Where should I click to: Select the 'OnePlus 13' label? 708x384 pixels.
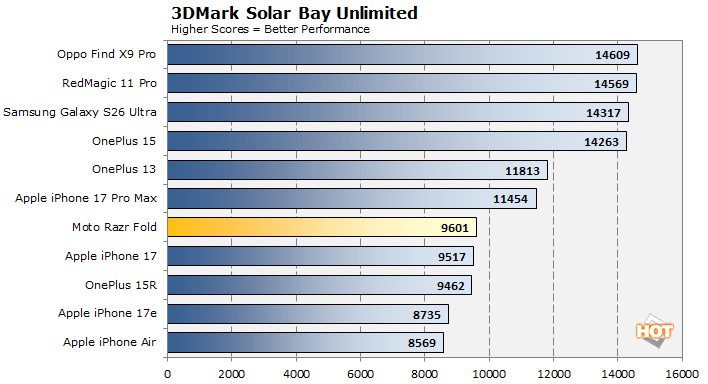tap(124, 169)
